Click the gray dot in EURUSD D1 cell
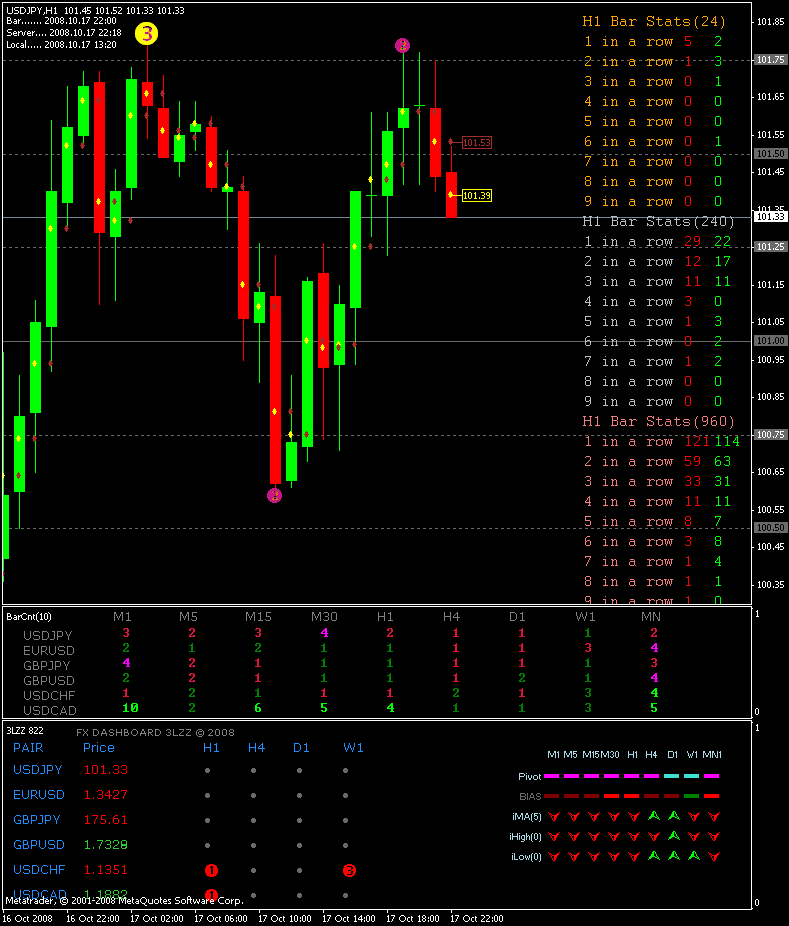 click(299, 795)
